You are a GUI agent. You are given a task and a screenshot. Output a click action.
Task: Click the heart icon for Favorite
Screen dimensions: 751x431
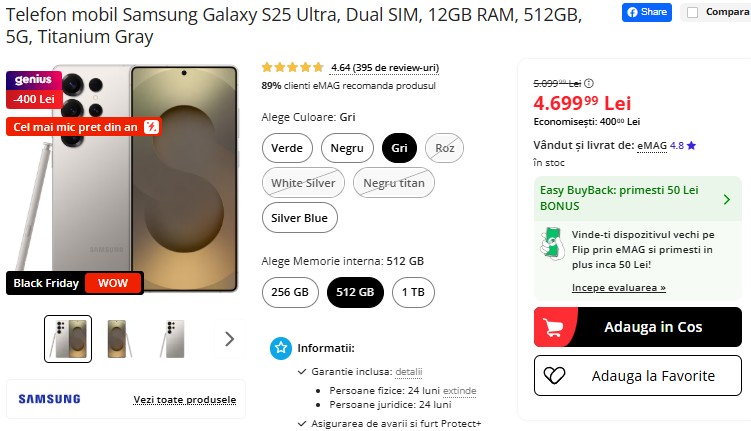553,376
